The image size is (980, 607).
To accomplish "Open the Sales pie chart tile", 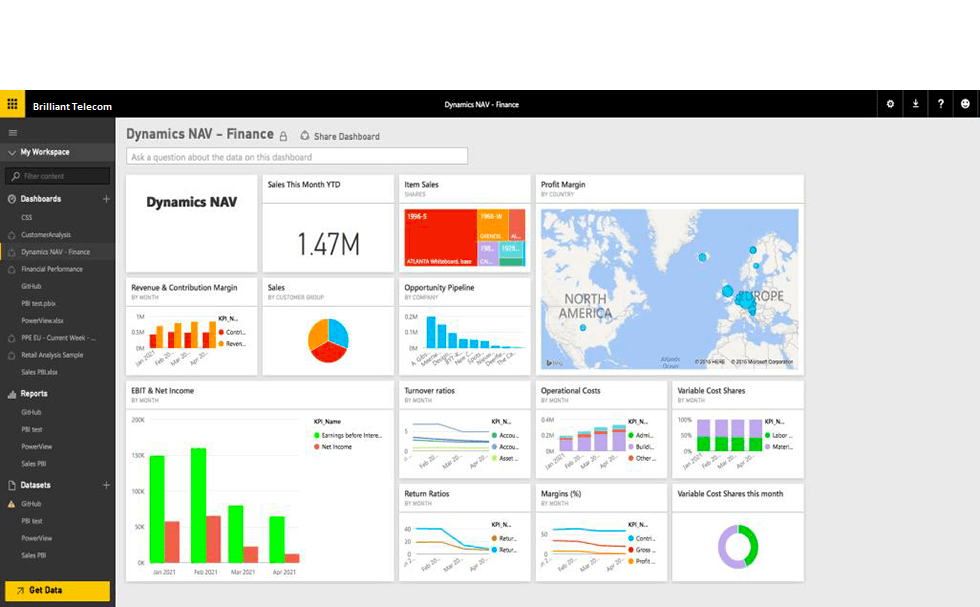I will (328, 326).
